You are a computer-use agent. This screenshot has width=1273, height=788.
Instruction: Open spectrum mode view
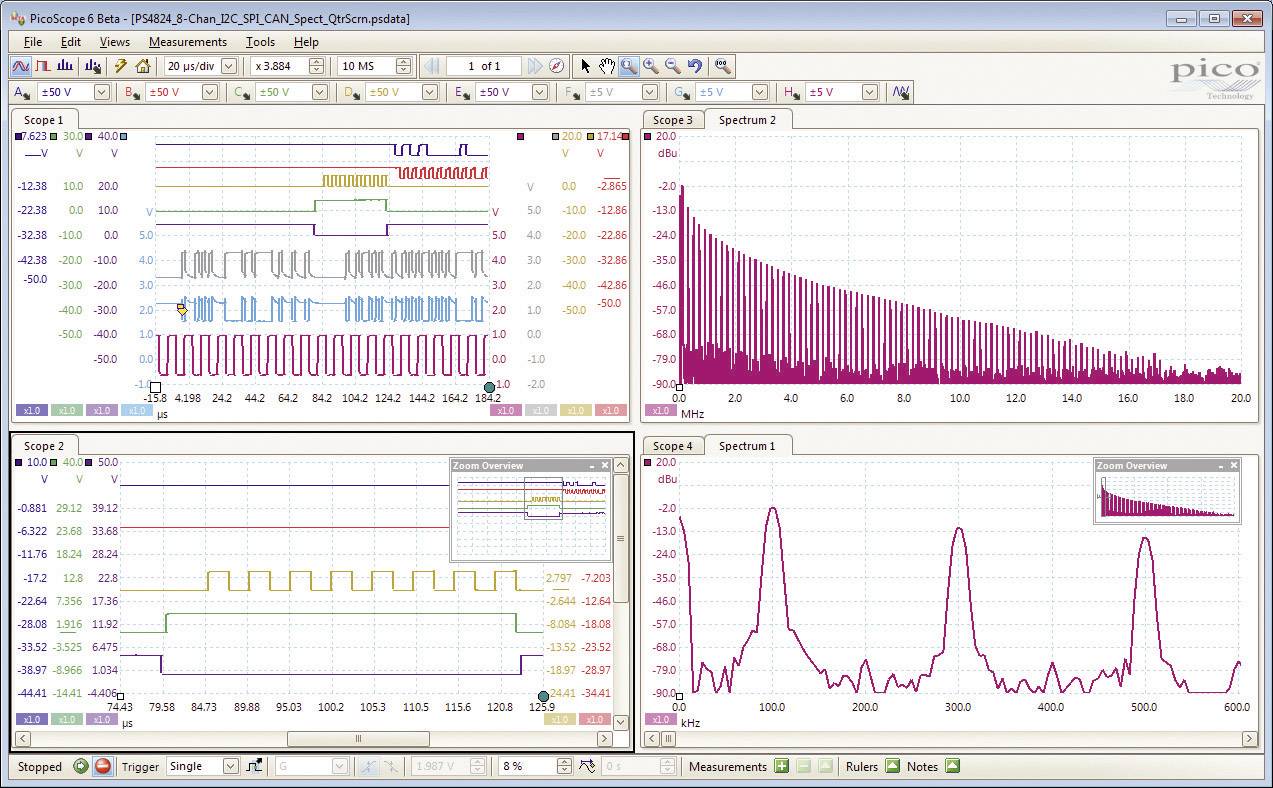click(x=65, y=66)
